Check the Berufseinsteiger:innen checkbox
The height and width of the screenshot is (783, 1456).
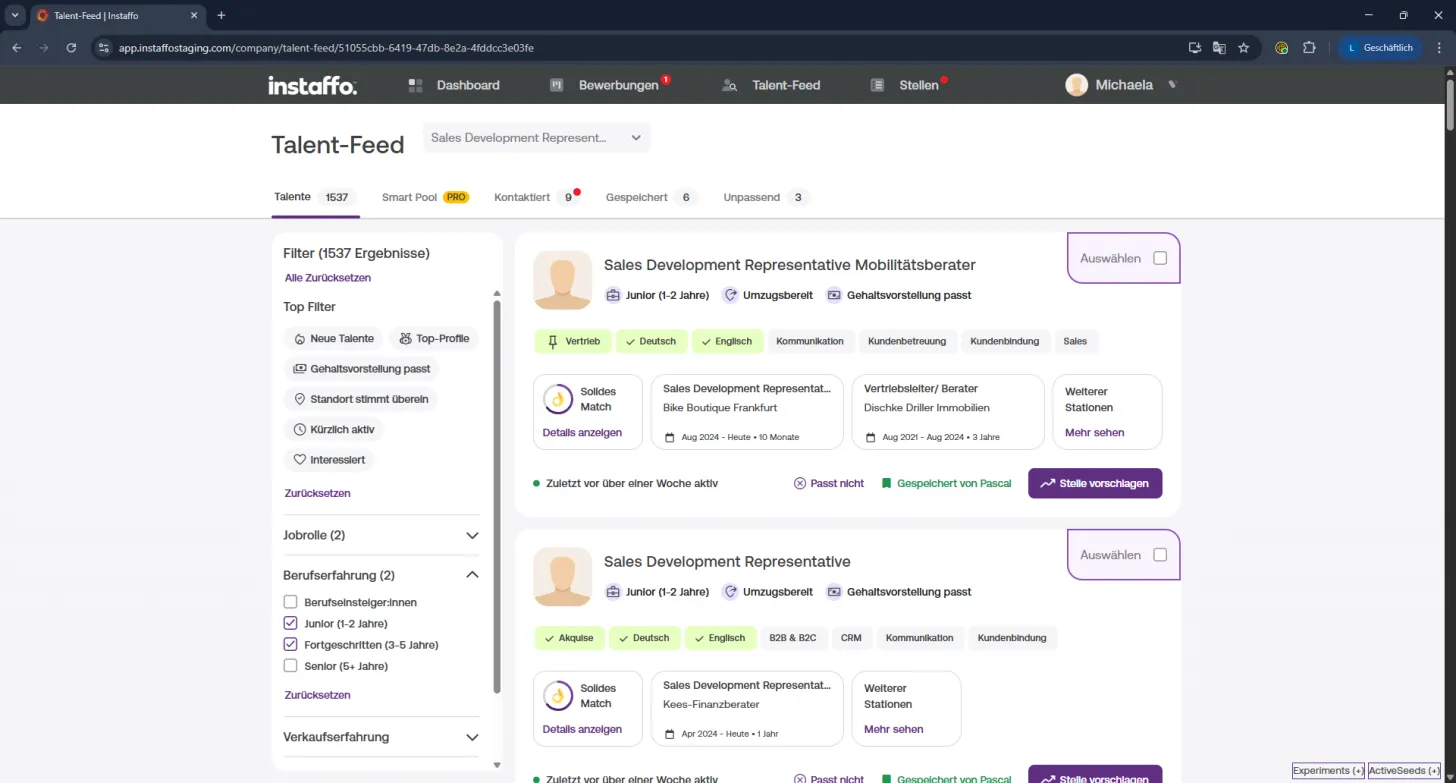[x=291, y=602]
